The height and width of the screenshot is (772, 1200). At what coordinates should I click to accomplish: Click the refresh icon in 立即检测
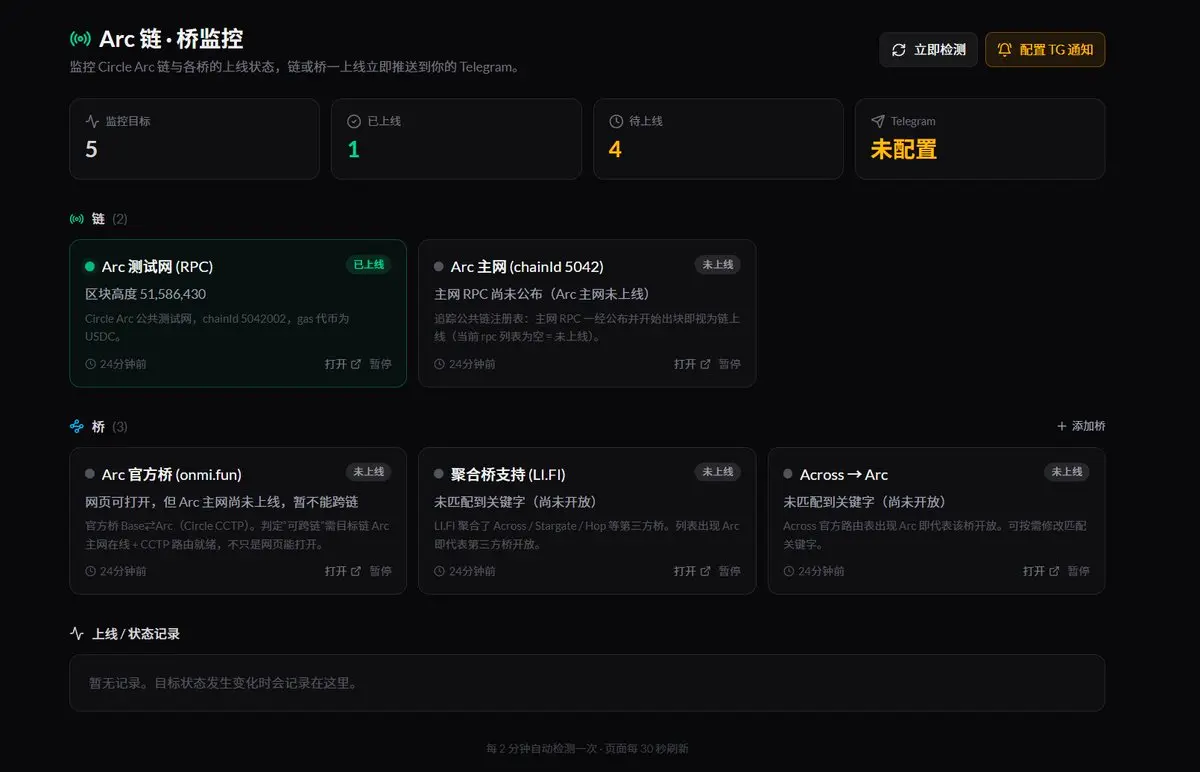(899, 50)
